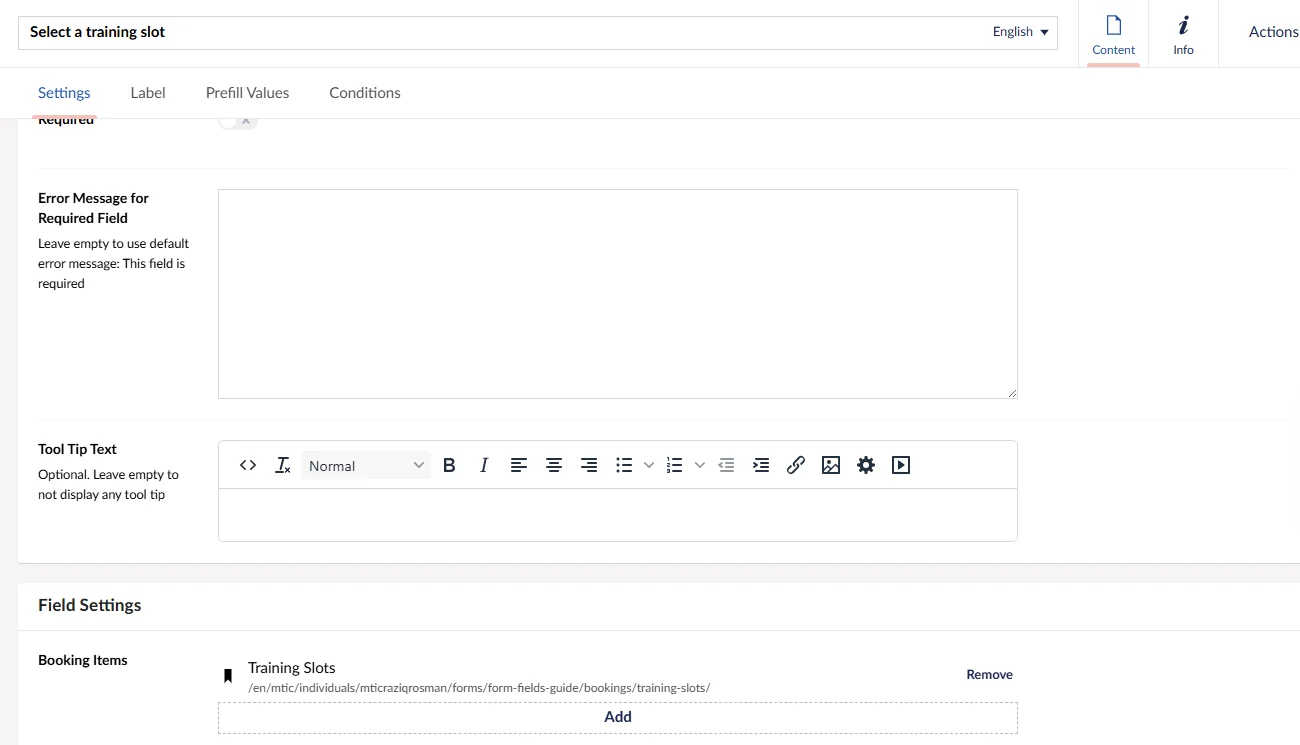Viewport: 1300px width, 745px height.
Task: Open the editor settings gear icon
Action: (x=865, y=465)
